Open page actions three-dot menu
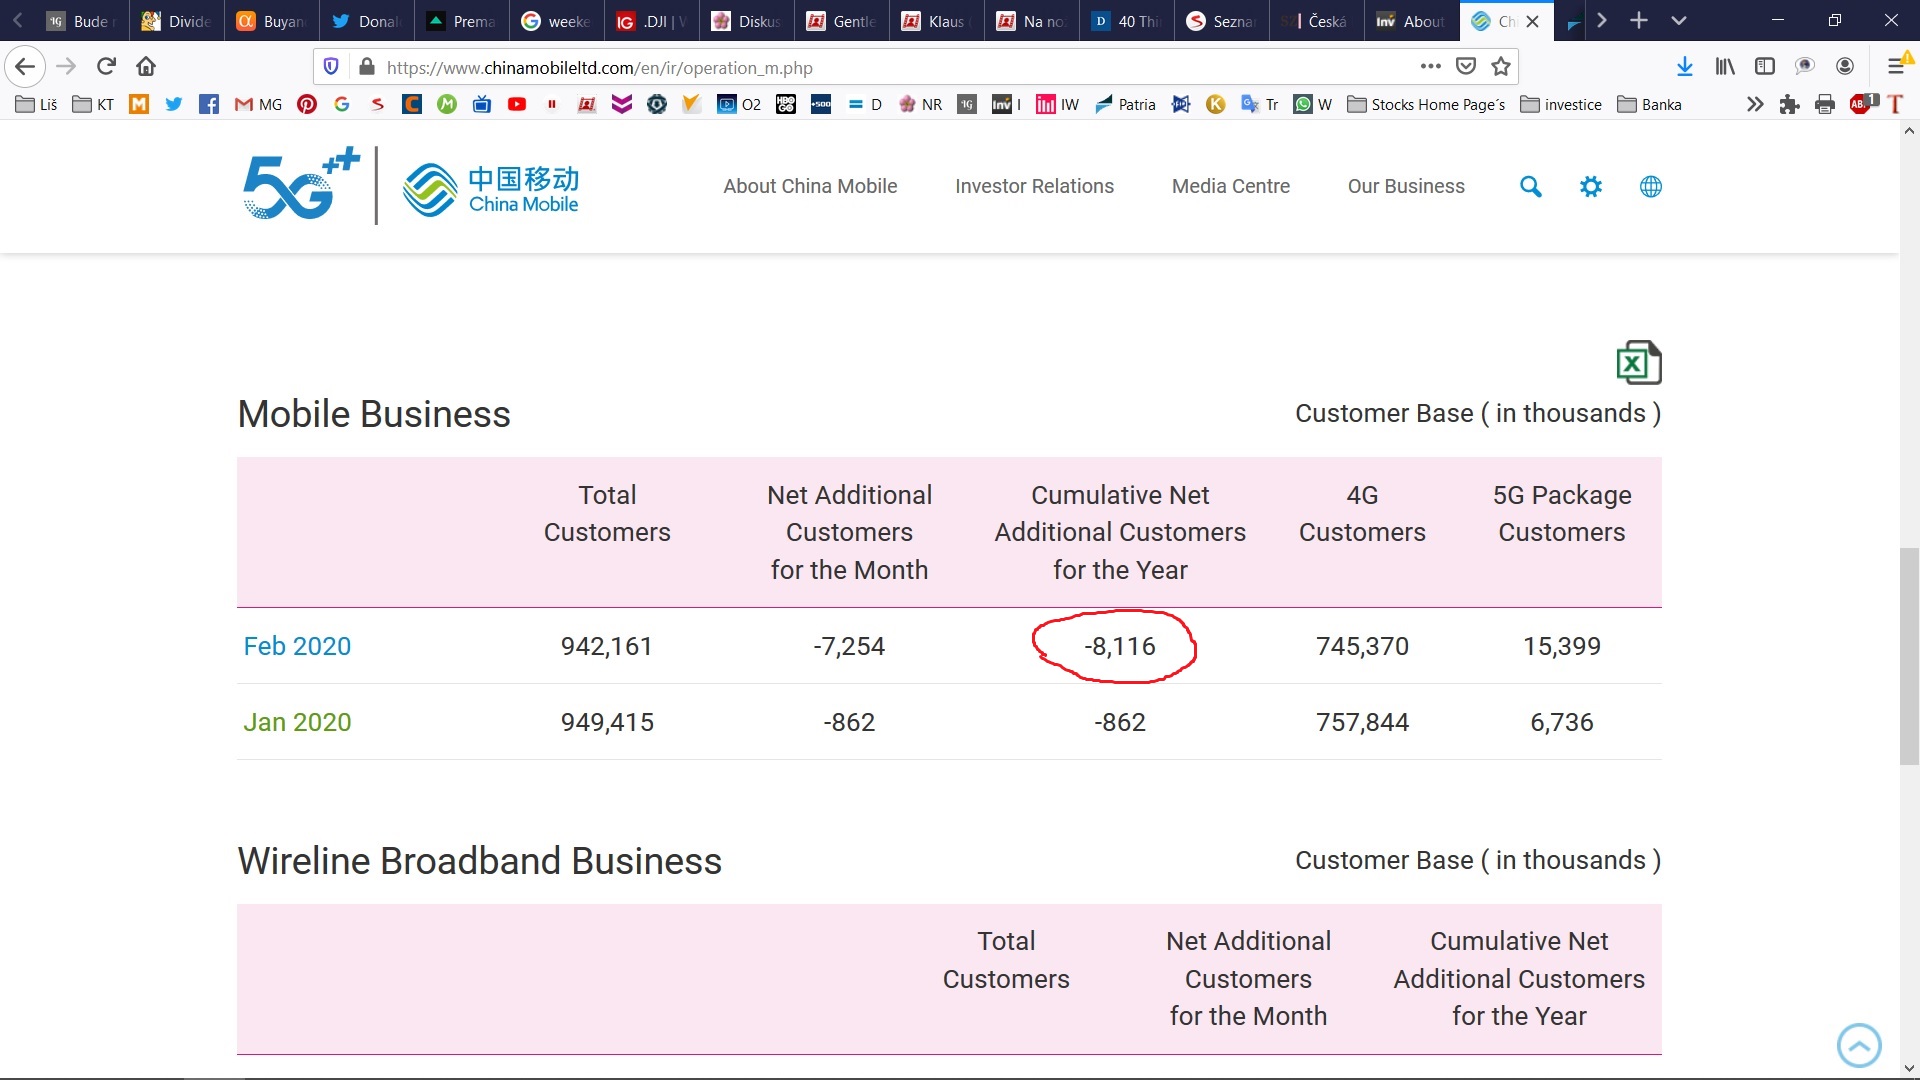The width and height of the screenshot is (1920, 1080). [x=1430, y=67]
